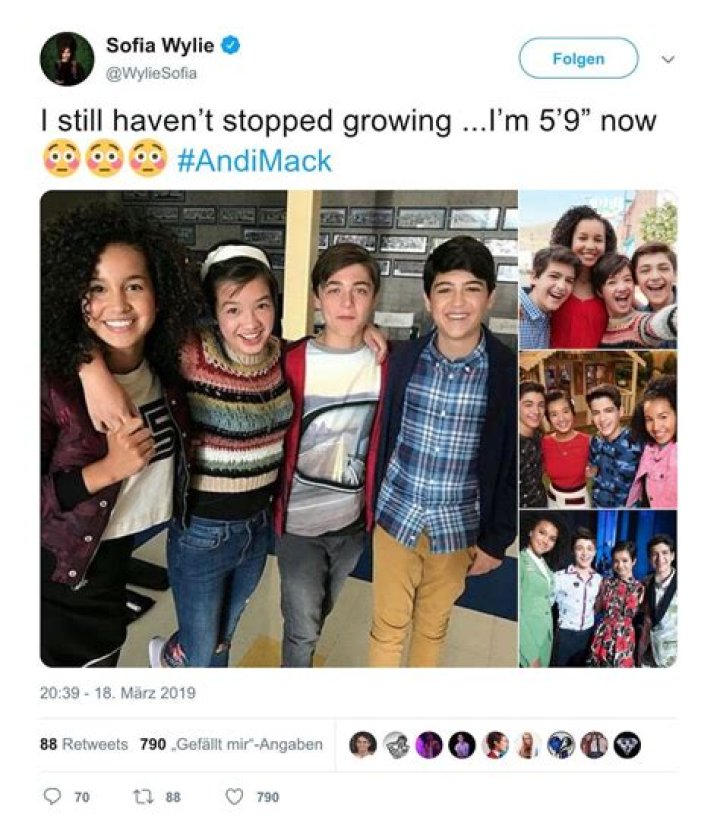This screenshot has height=823, width=720.
Task: View the 88 Retweets list
Action: click(x=84, y=744)
